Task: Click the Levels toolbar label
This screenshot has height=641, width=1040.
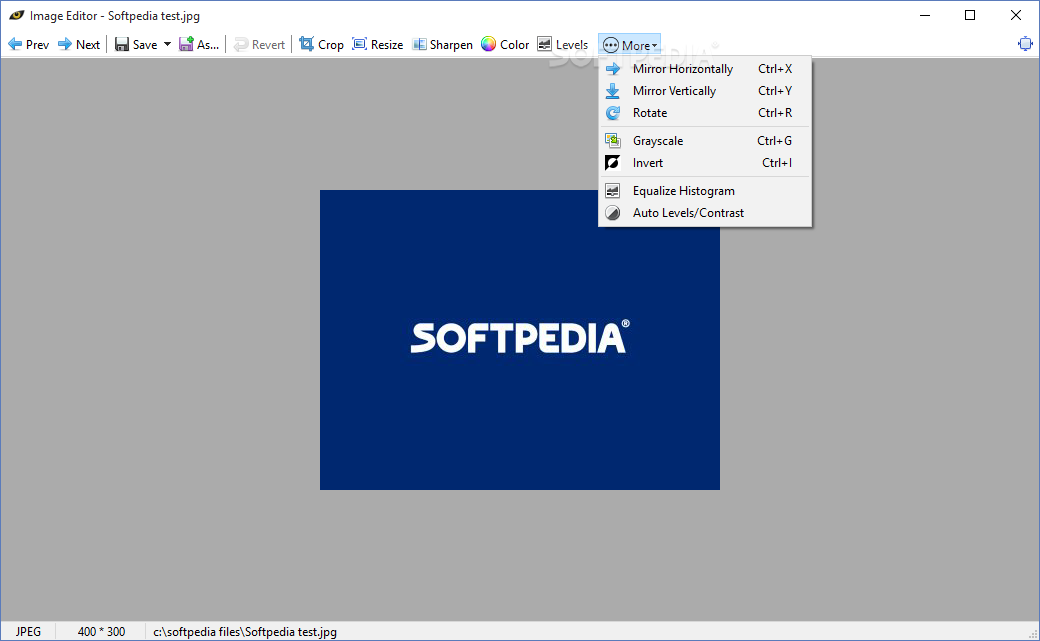Action: [572, 44]
